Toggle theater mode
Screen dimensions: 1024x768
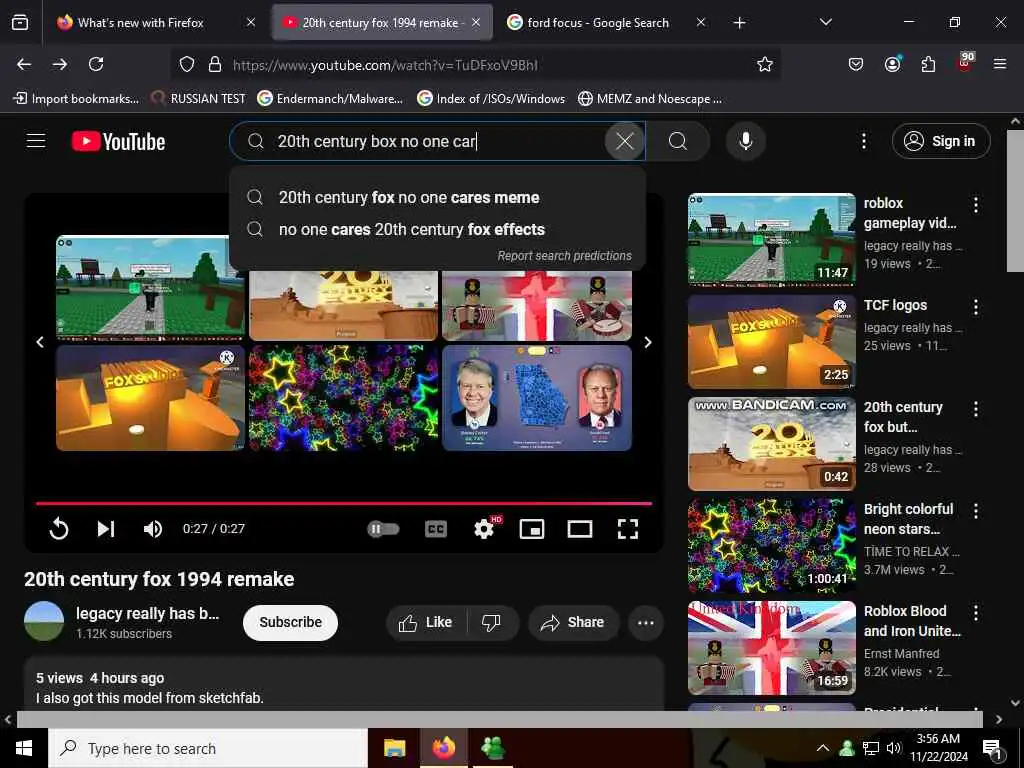click(580, 528)
